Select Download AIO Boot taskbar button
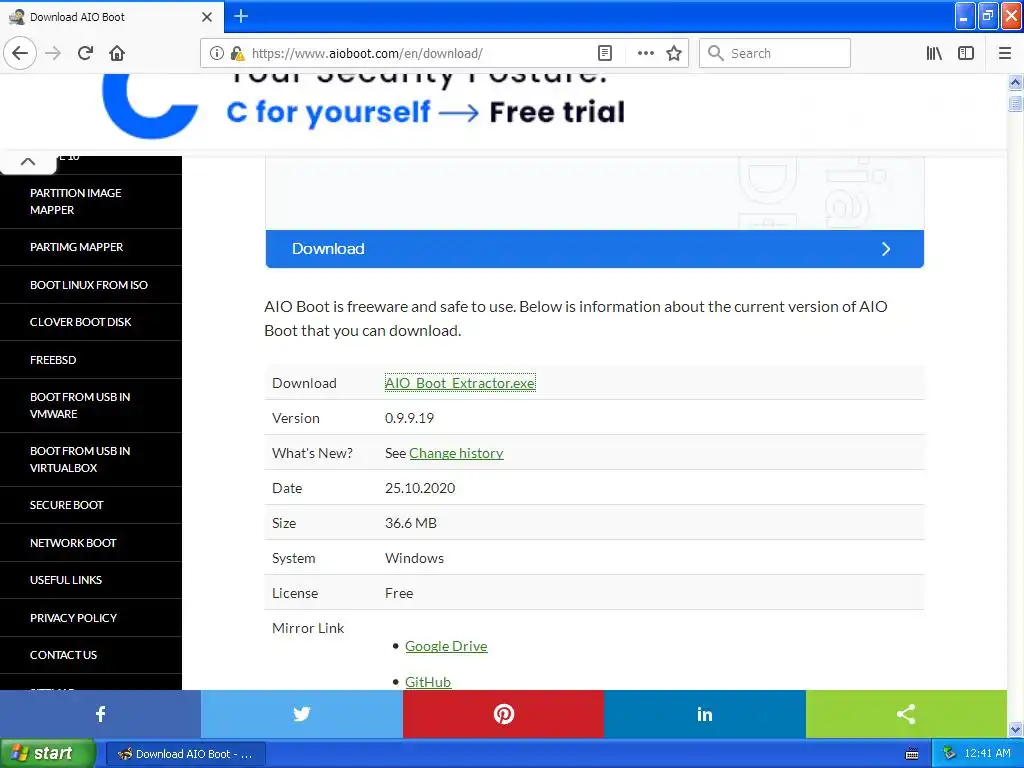1024x768 pixels. (185, 754)
